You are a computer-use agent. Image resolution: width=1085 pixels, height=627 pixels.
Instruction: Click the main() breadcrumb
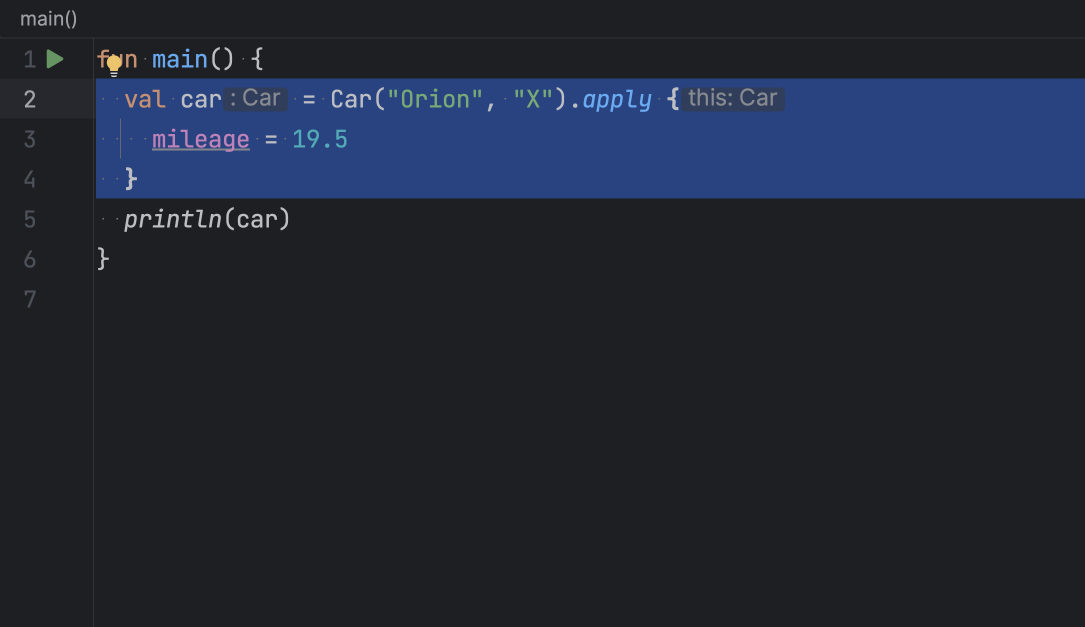point(48,19)
